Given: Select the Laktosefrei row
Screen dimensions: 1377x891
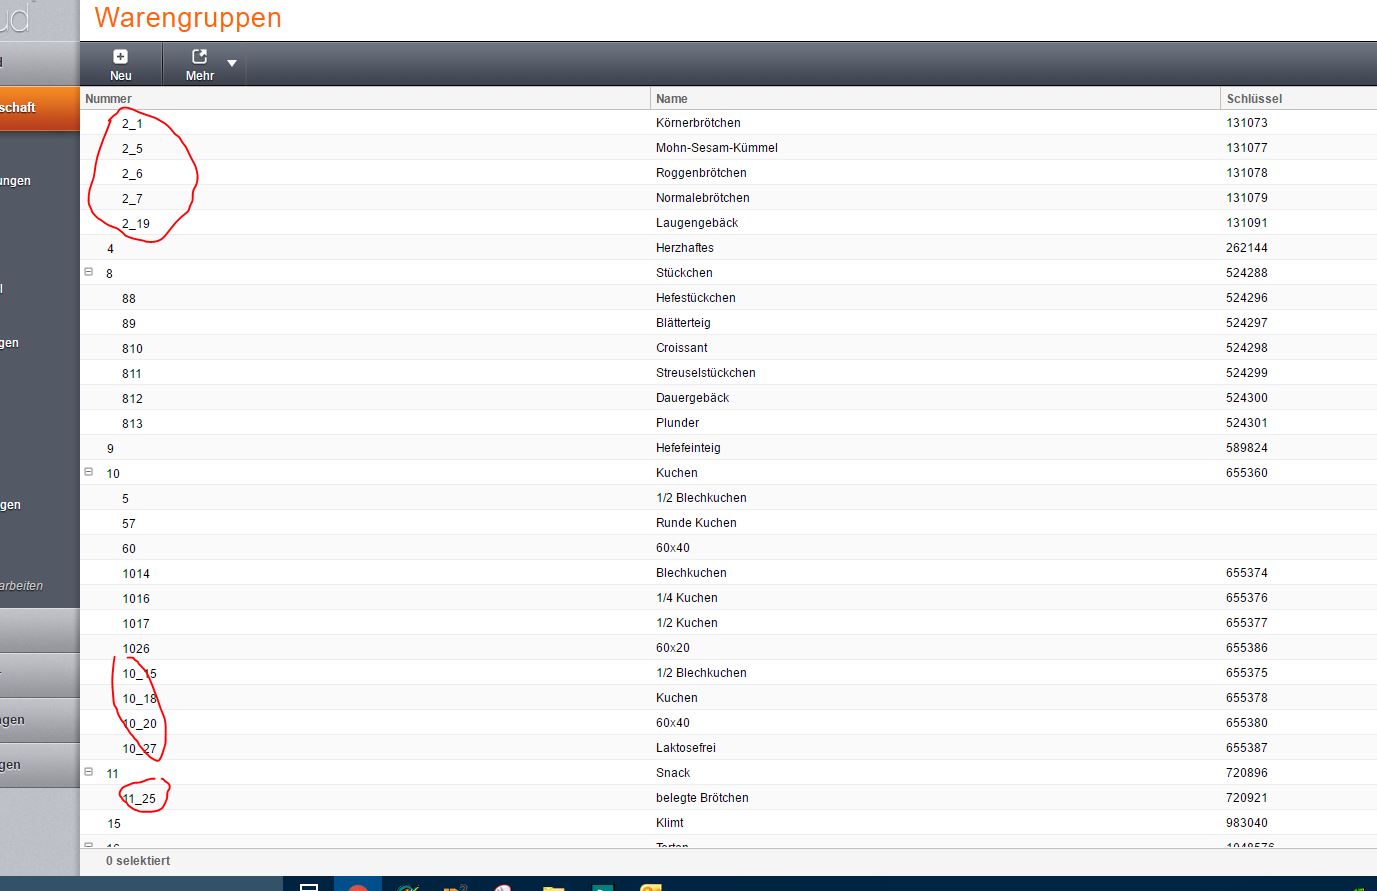Looking at the screenshot, I should pos(686,748).
